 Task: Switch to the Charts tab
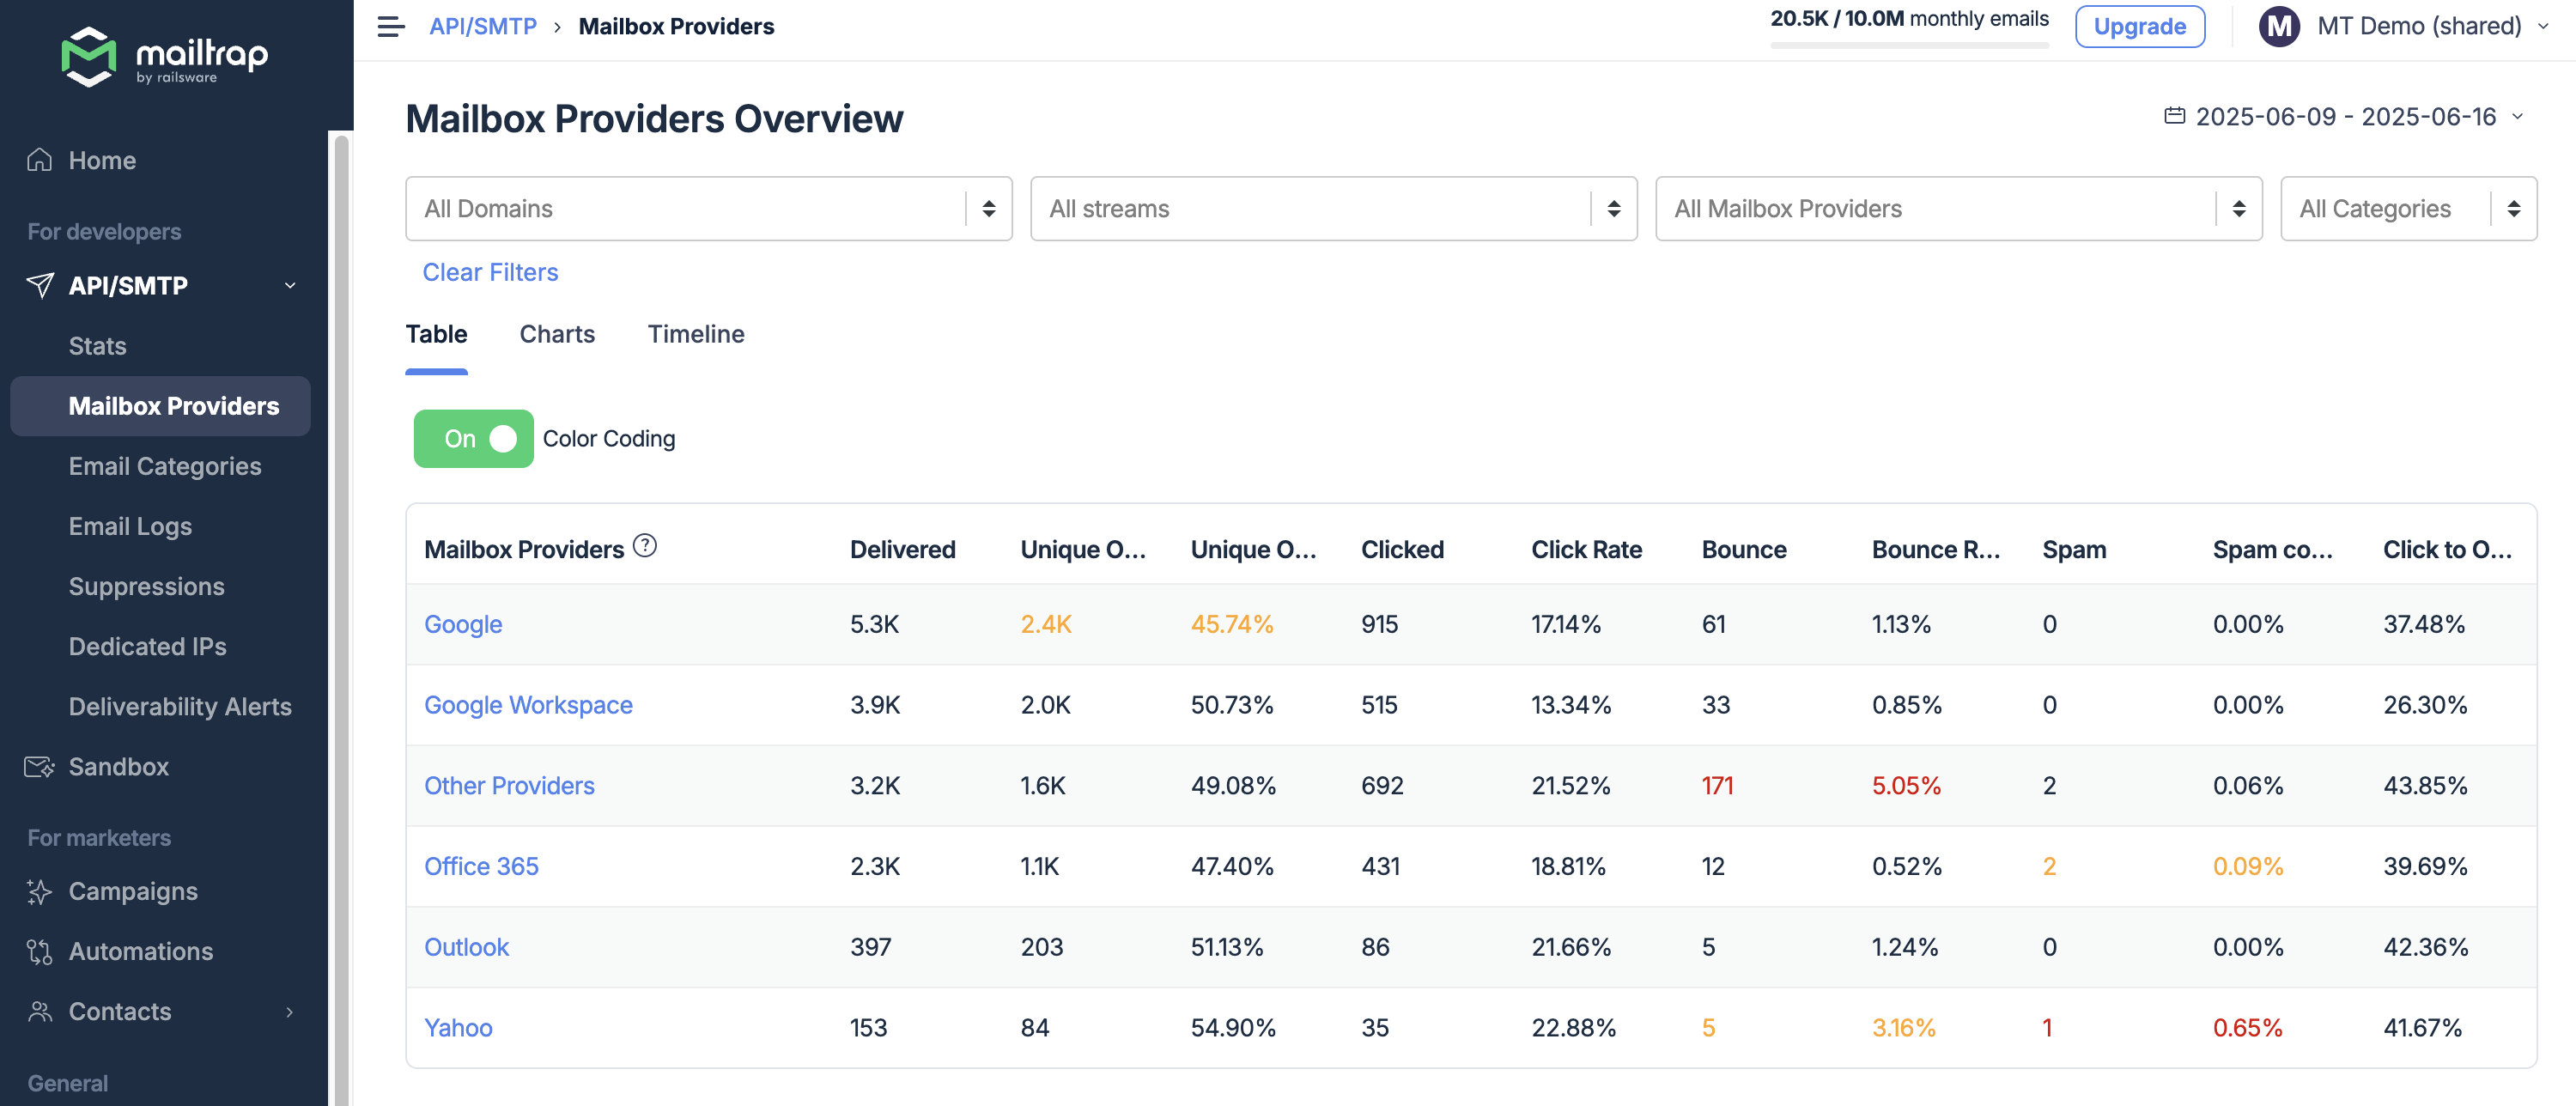point(557,334)
